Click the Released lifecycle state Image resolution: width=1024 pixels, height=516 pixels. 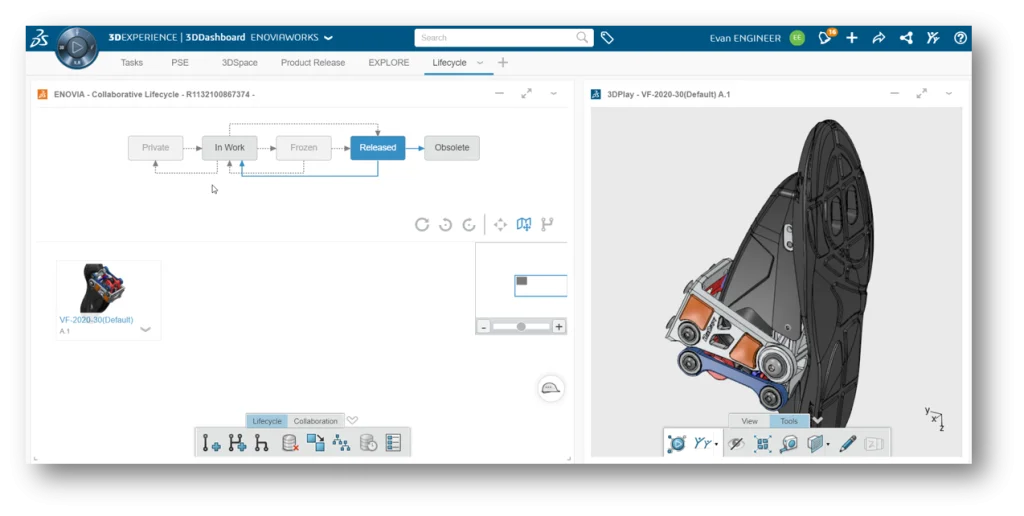click(377, 147)
